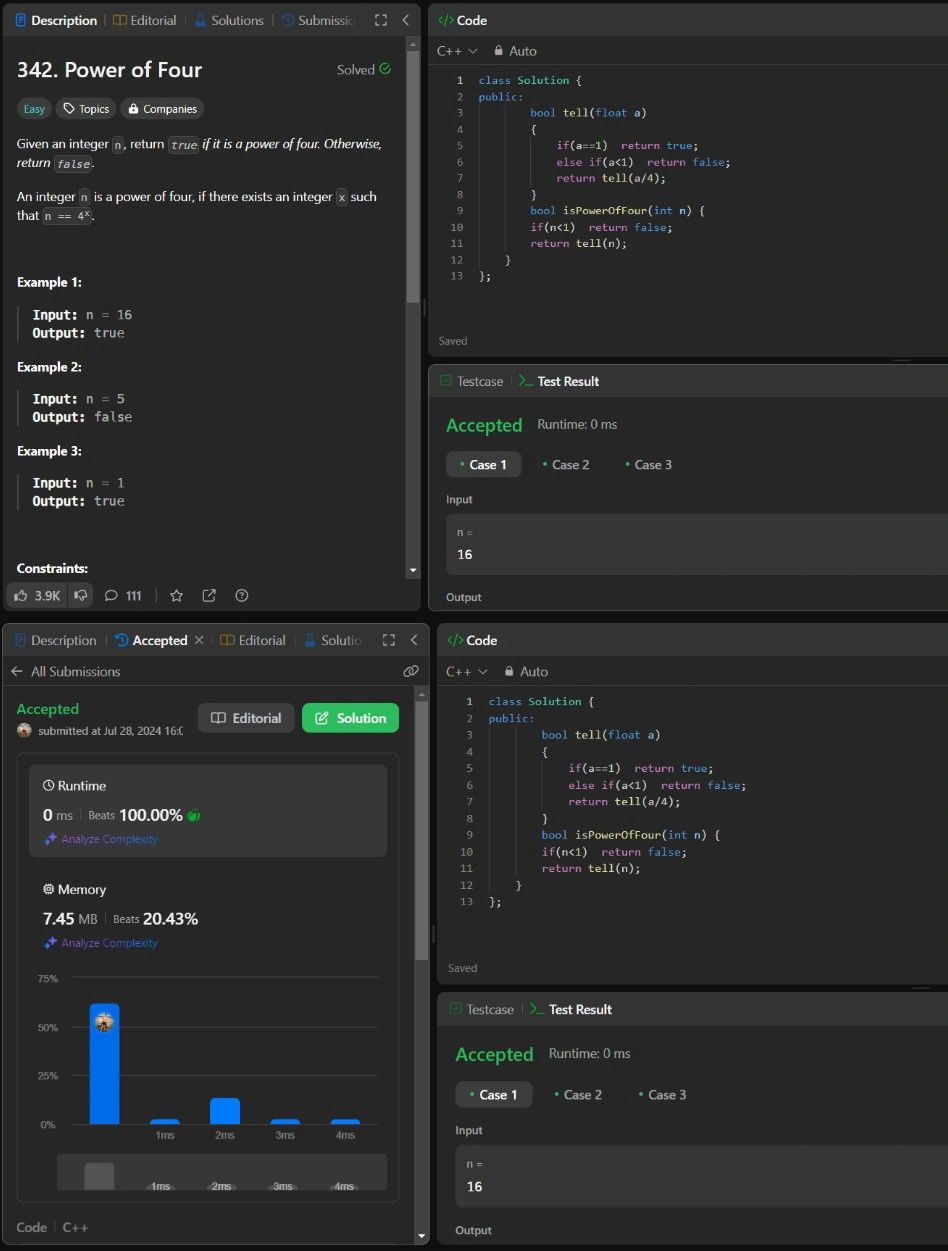The width and height of the screenshot is (948, 1251).
Task: Switch to Description tab beside the Accepted tab
Action: (x=55, y=640)
